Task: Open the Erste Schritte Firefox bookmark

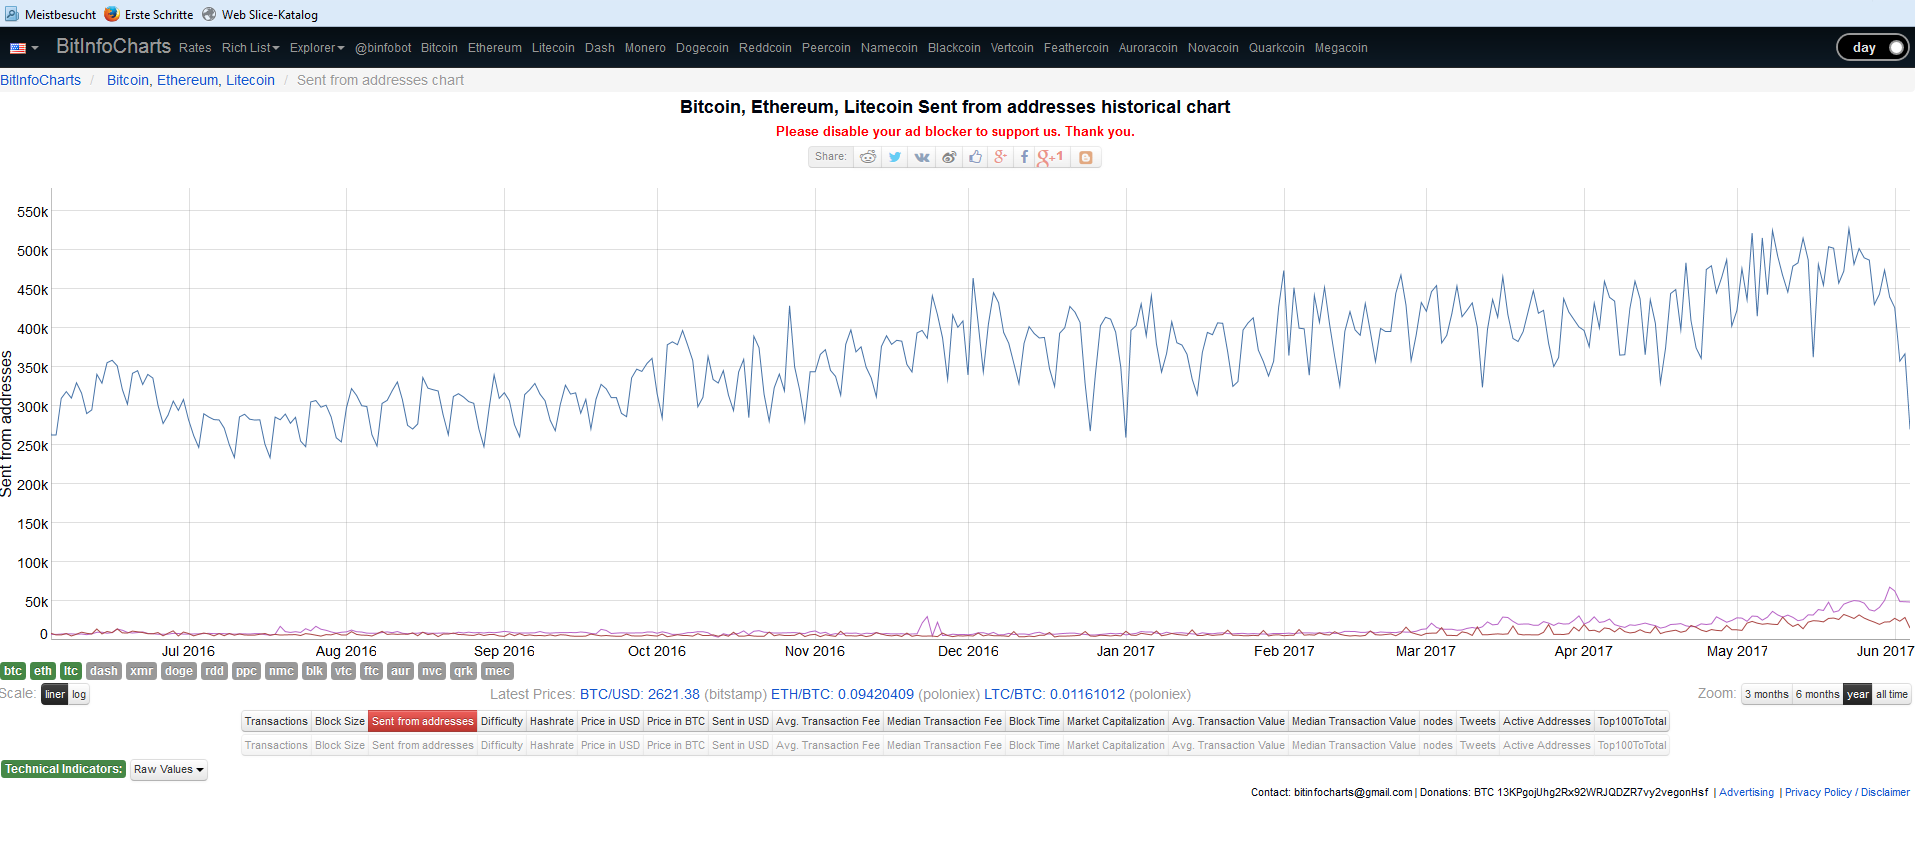Action: click(x=148, y=14)
